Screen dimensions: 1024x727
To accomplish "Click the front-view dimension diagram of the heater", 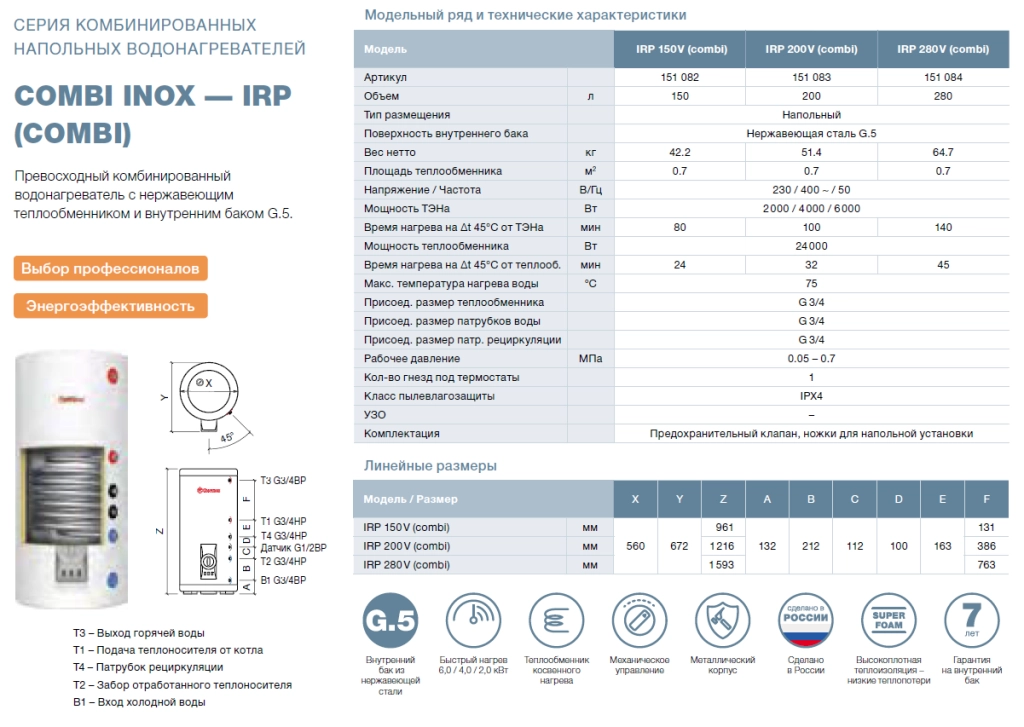I will (x=211, y=531).
